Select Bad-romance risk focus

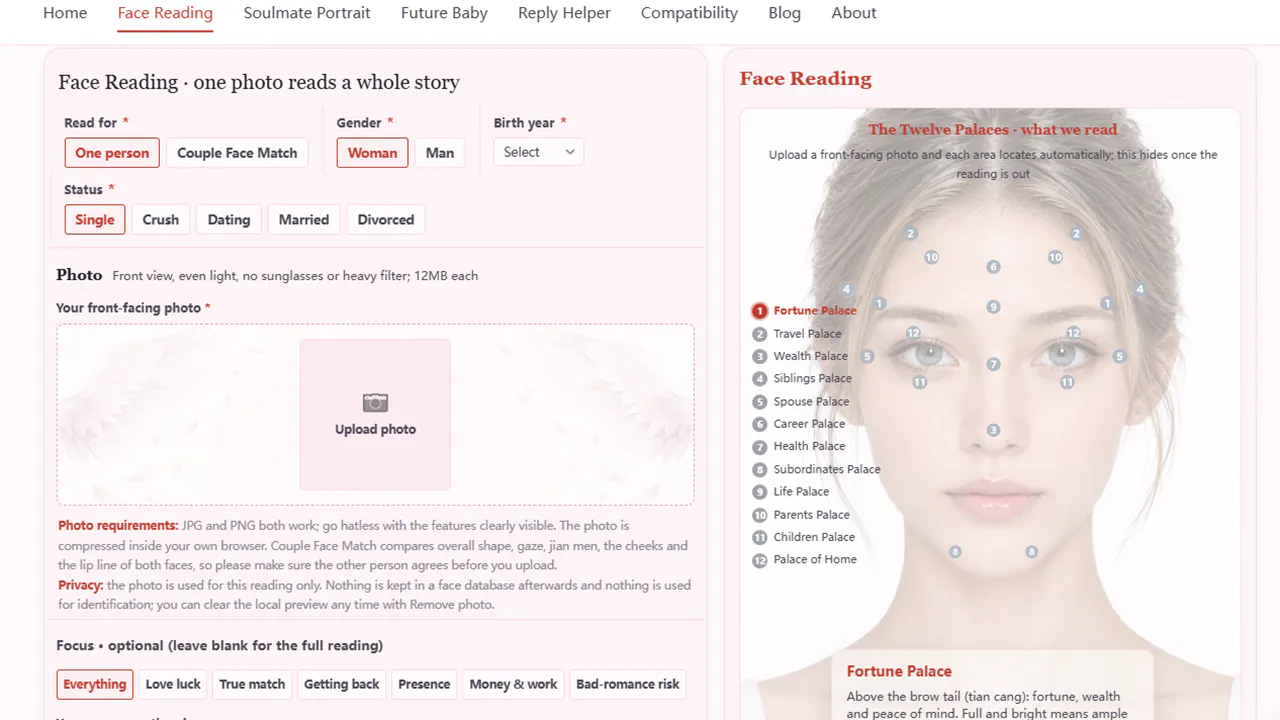click(628, 684)
